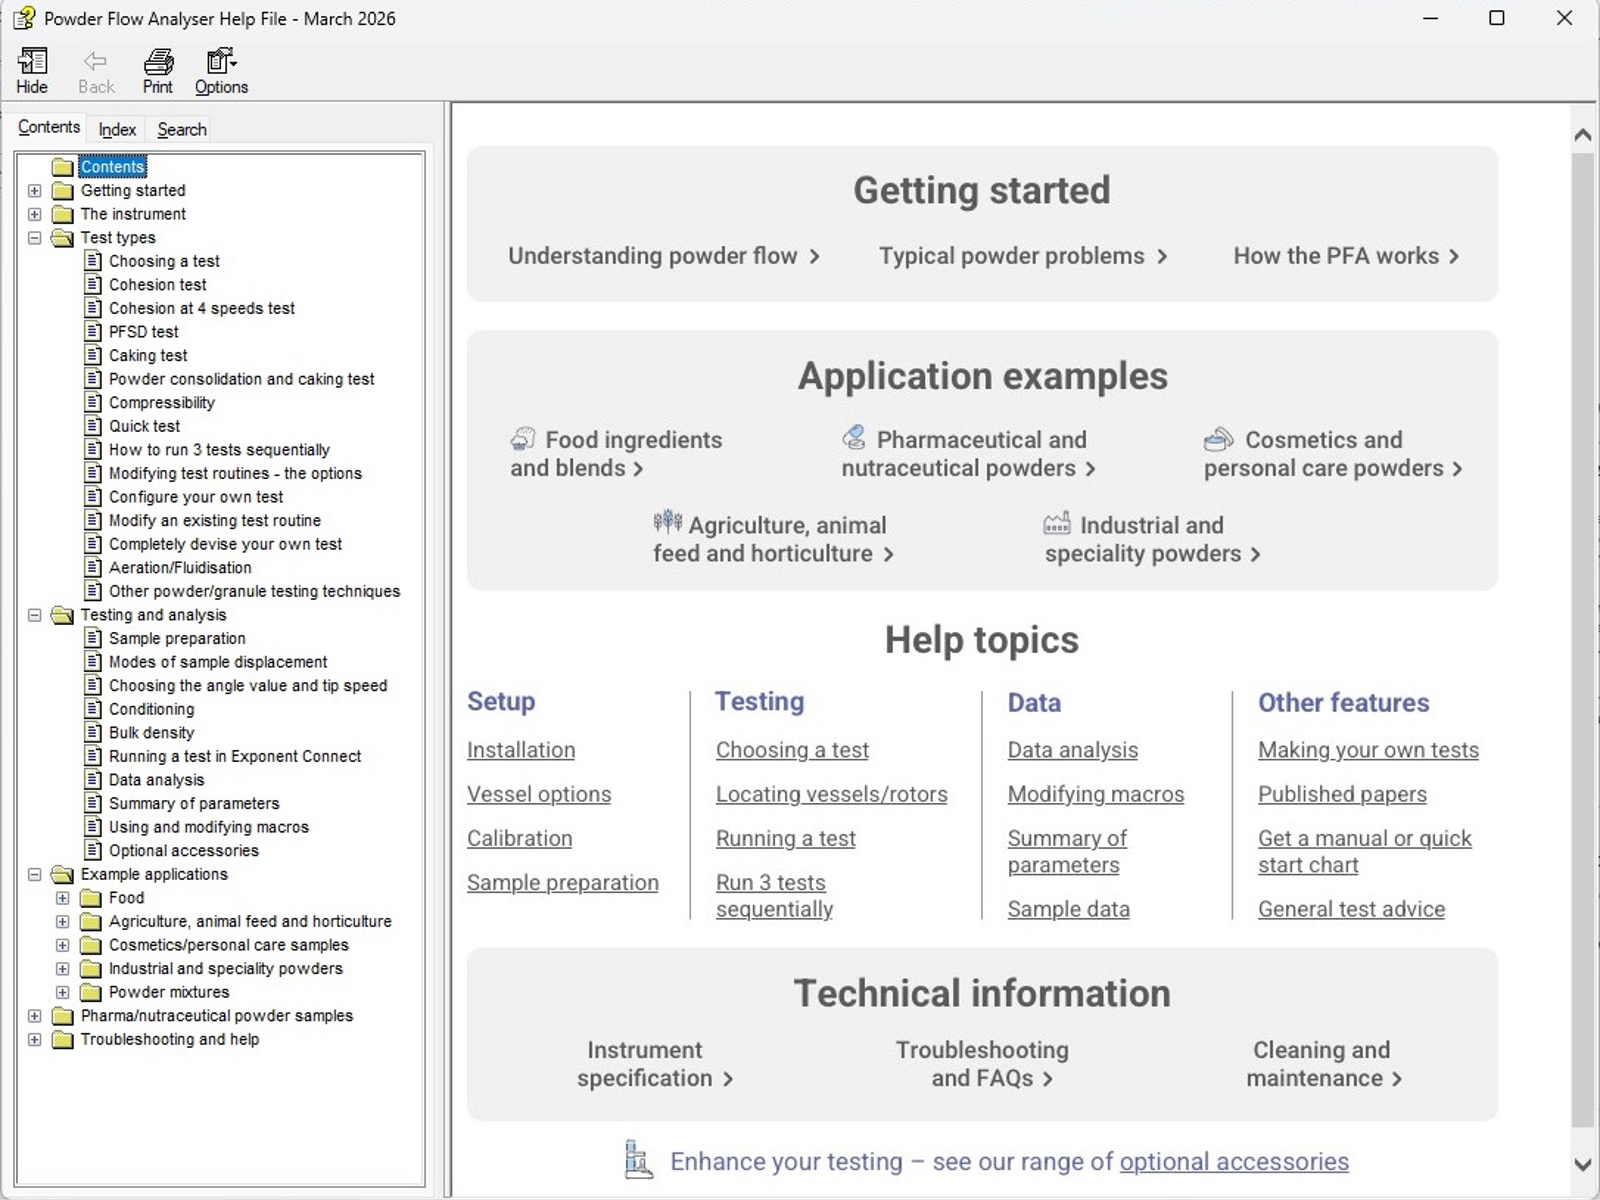Open the Understanding powder flow link
Viewport: 1600px width, 1200px height.
(x=664, y=256)
